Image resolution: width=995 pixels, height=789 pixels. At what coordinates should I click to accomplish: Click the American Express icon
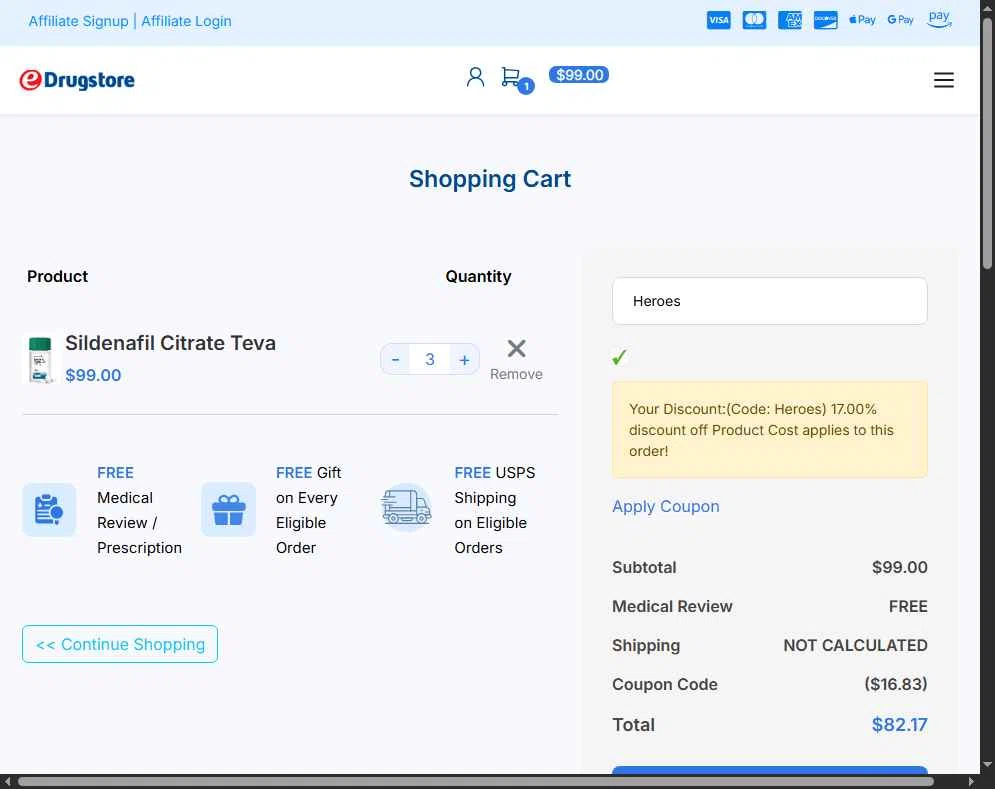790,20
